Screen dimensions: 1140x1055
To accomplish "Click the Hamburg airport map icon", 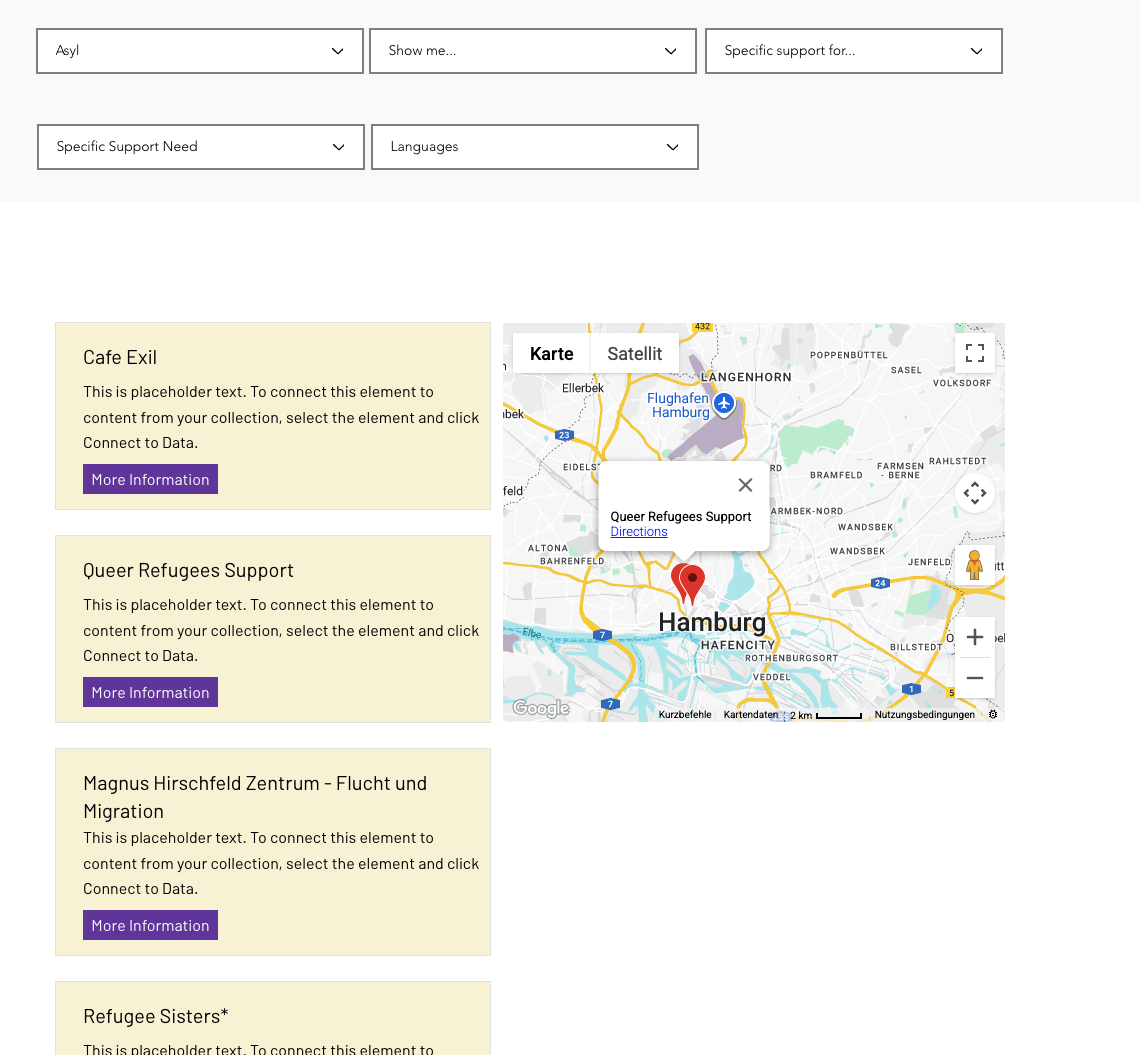I will point(724,404).
